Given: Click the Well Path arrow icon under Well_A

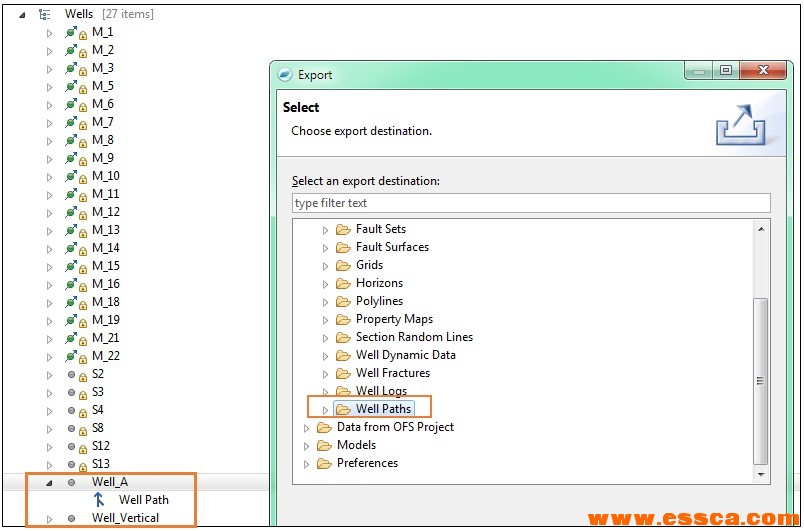Looking at the screenshot, I should point(99,500).
